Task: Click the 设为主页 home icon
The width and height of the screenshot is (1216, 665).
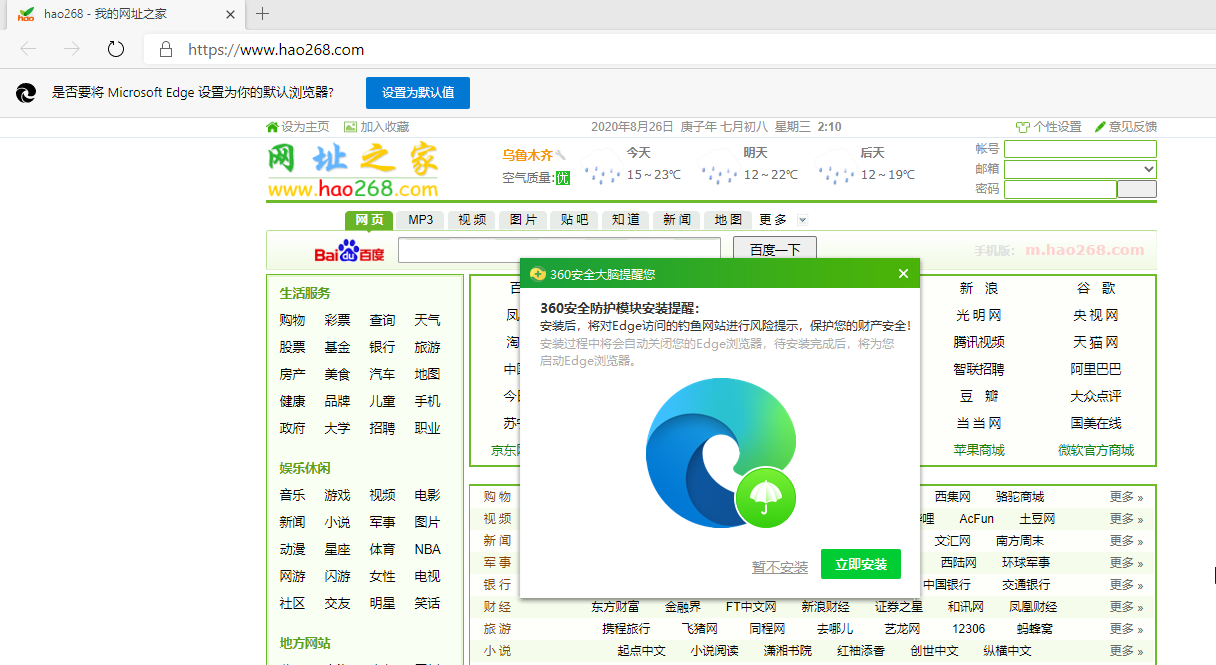Action: pyautogui.click(x=272, y=127)
